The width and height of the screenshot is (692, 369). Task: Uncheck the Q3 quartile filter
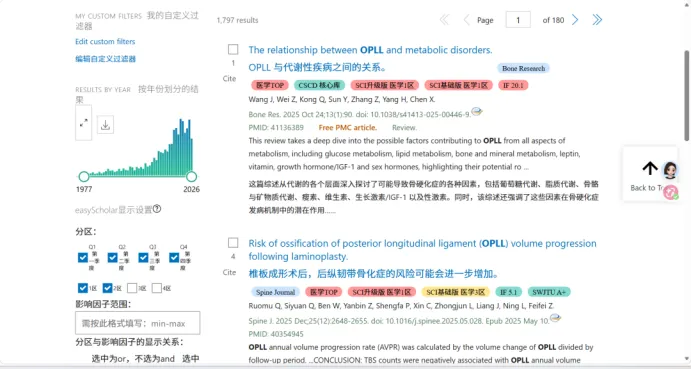[143, 257]
